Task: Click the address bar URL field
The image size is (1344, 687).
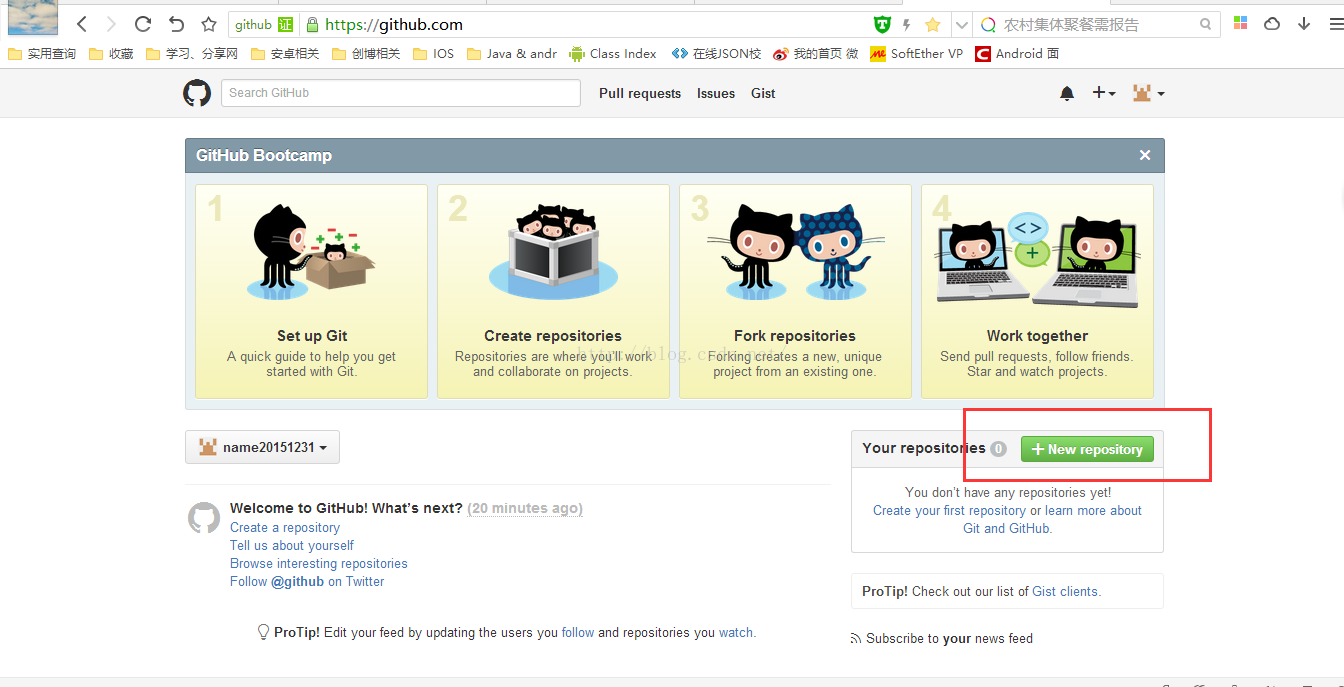Action: (x=590, y=25)
